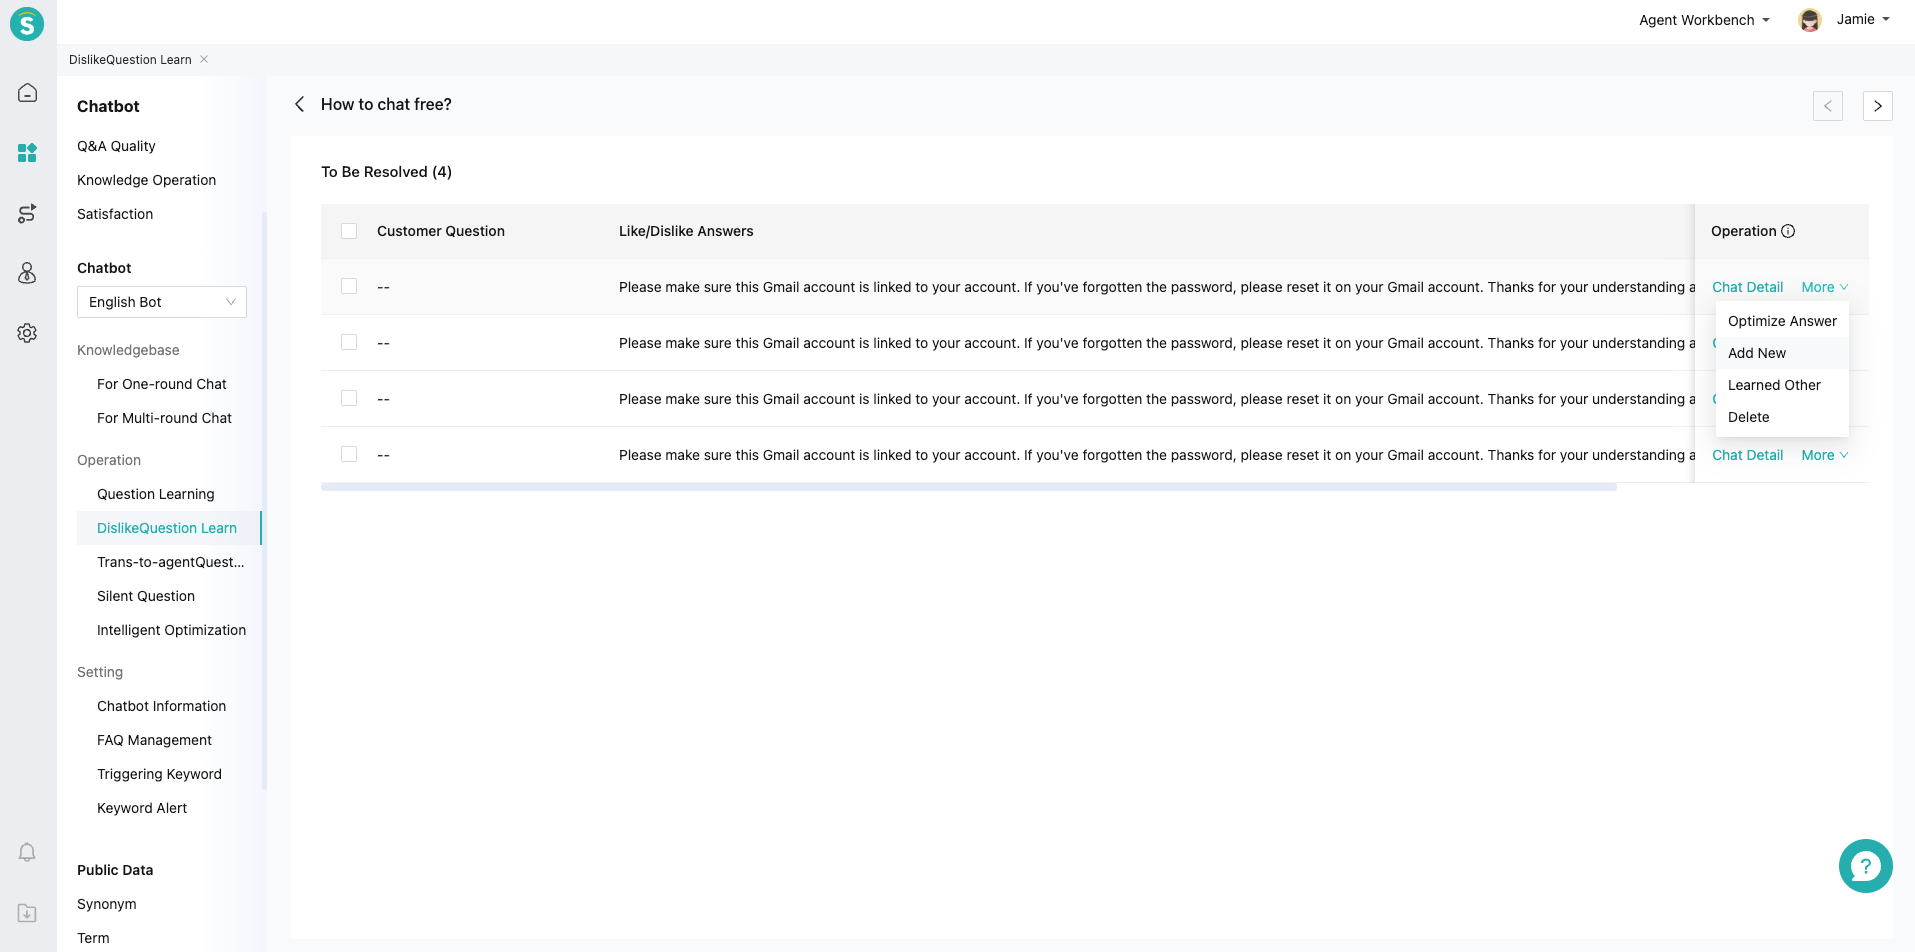Click the table horizontal scrollbar
Screen dimensions: 1915x952
[x=968, y=487]
